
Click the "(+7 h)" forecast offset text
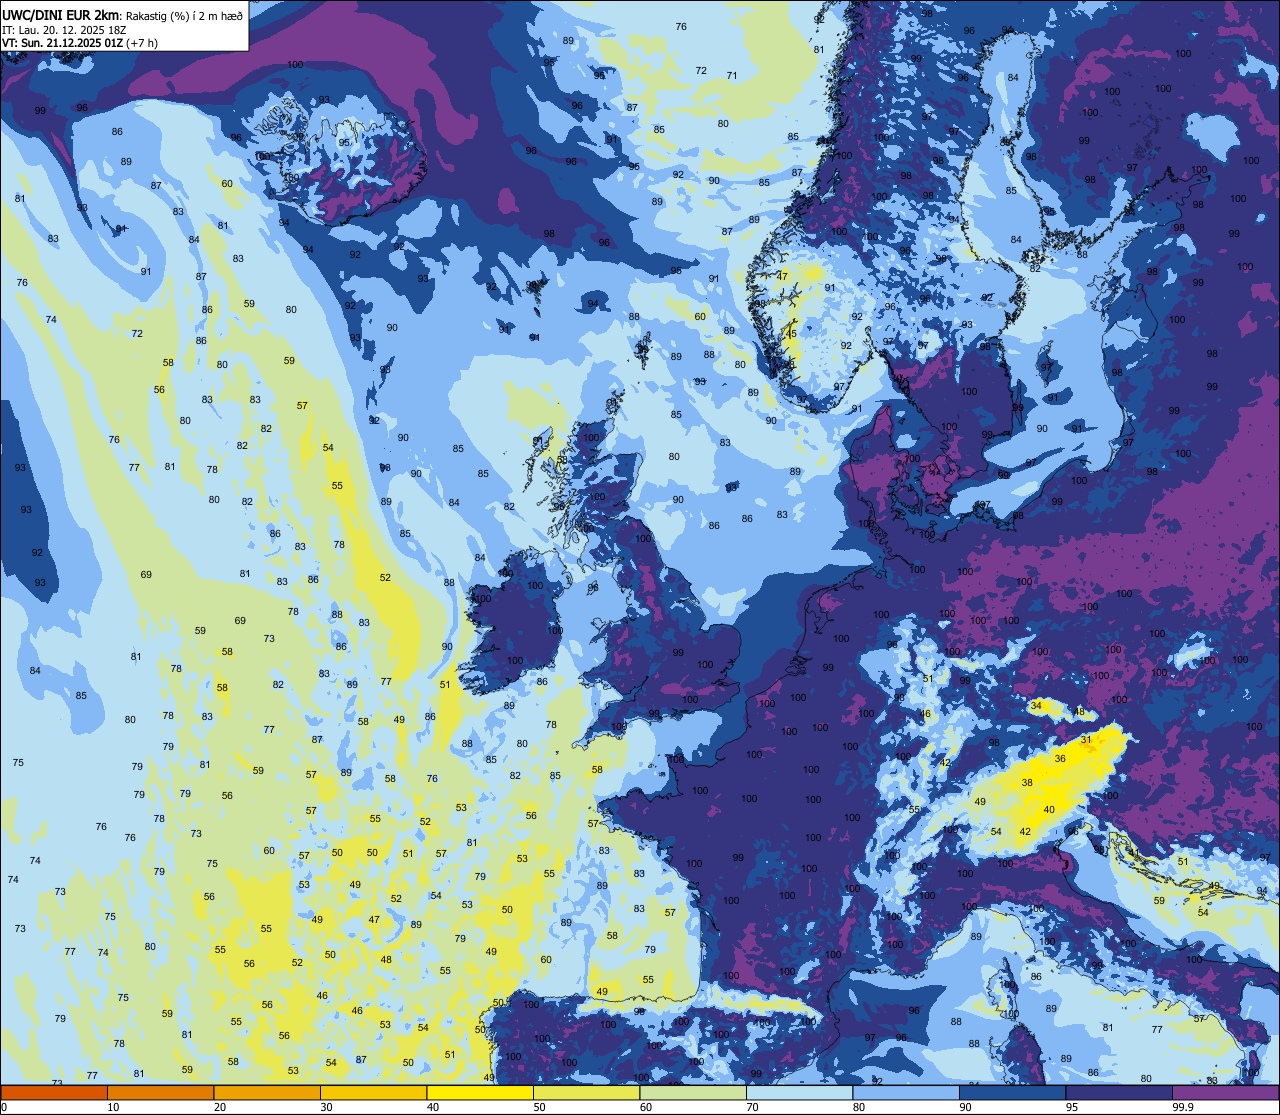pyautogui.click(x=141, y=42)
